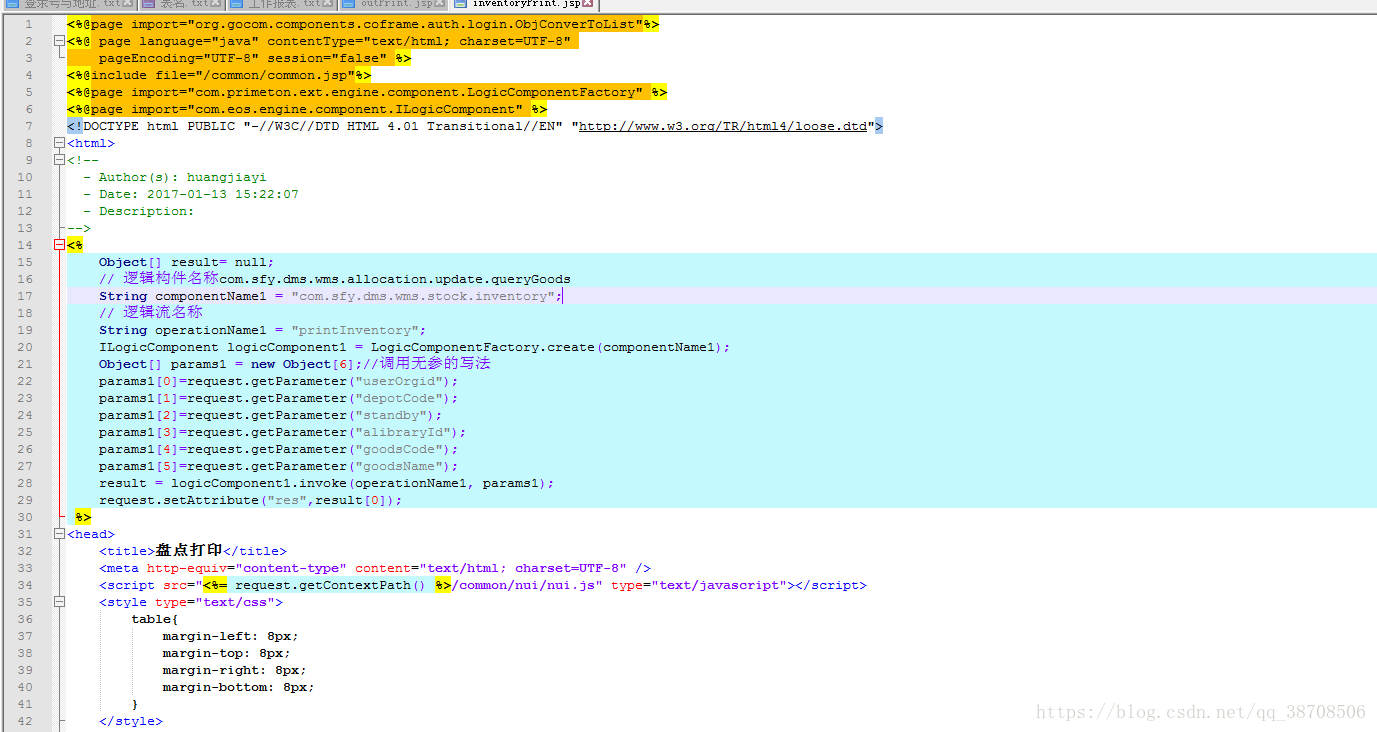Click the meta http-equiv content-type line

click(375, 568)
